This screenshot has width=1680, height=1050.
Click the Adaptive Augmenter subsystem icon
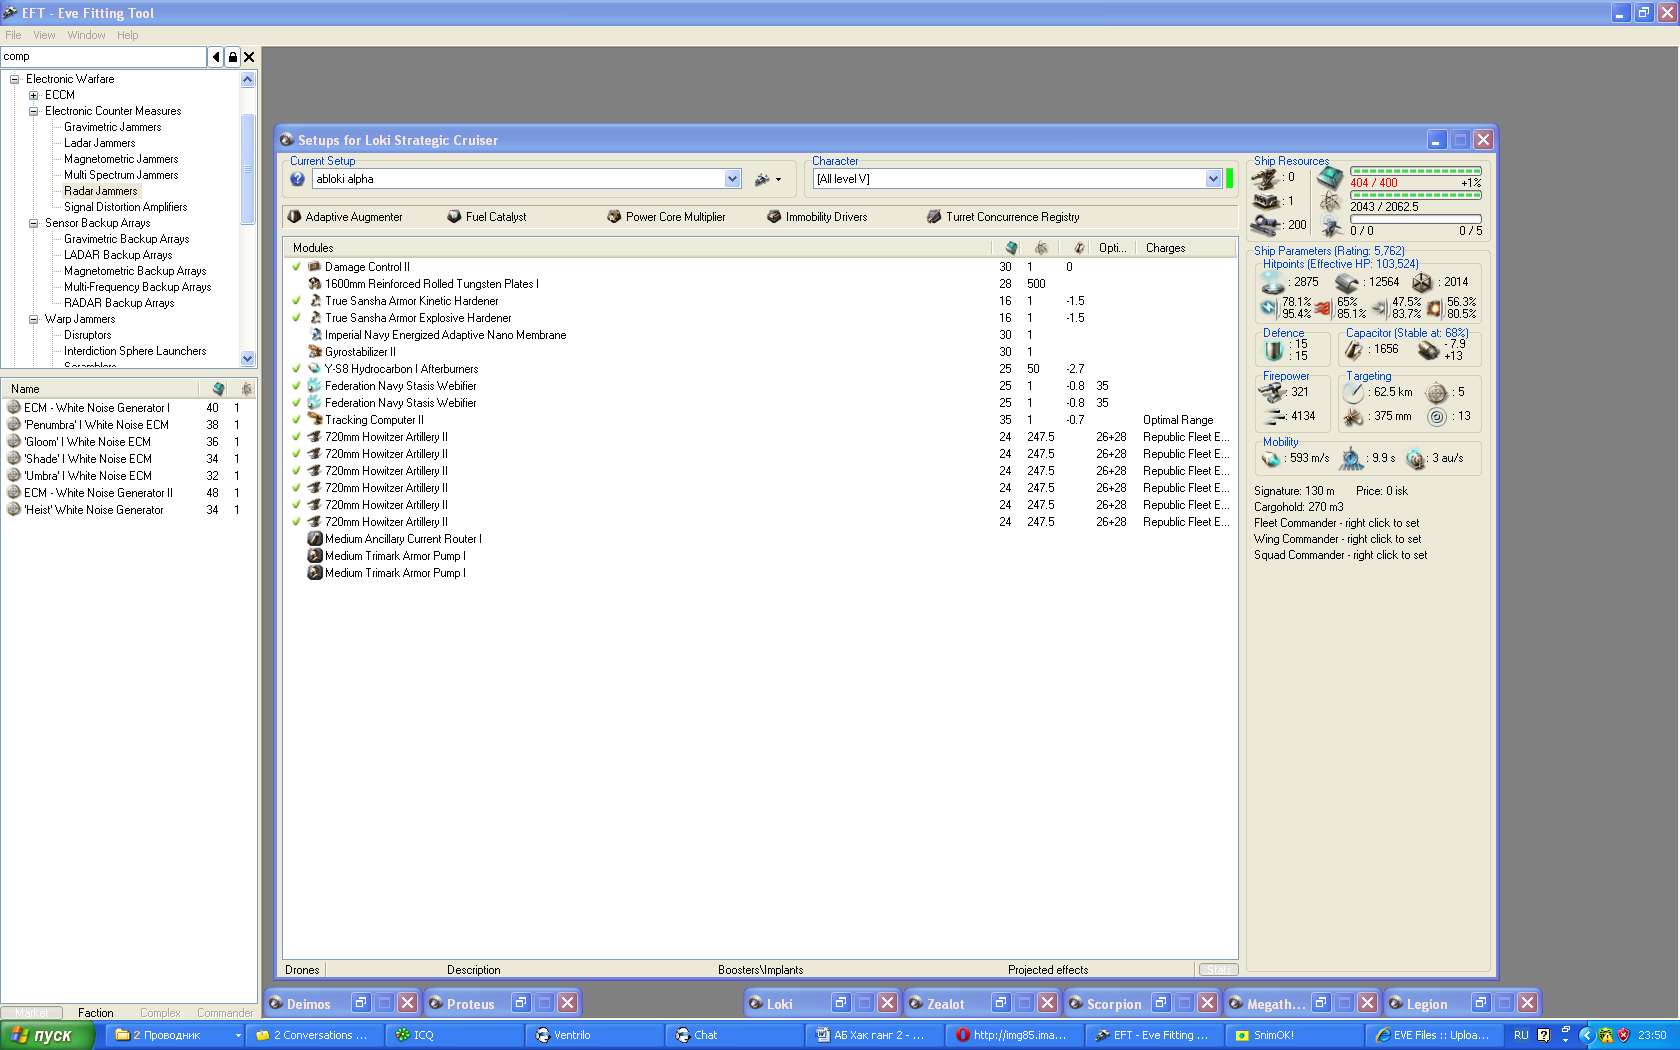tap(294, 216)
